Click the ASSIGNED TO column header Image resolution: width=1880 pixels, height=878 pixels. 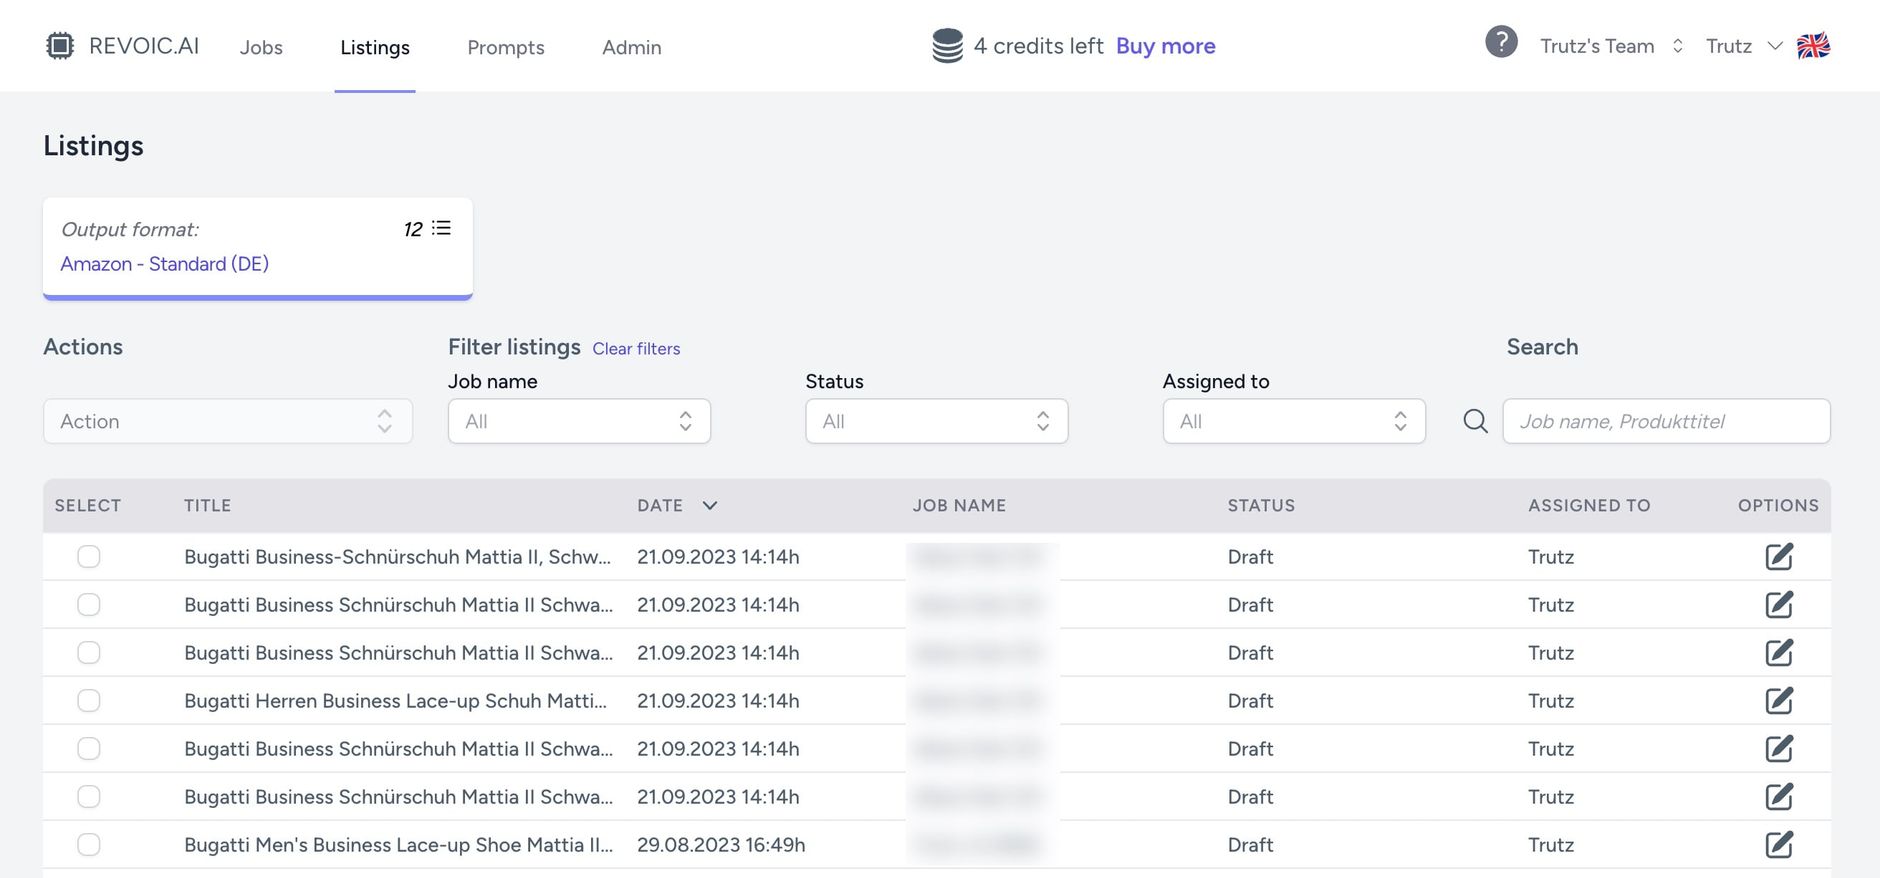tap(1589, 505)
